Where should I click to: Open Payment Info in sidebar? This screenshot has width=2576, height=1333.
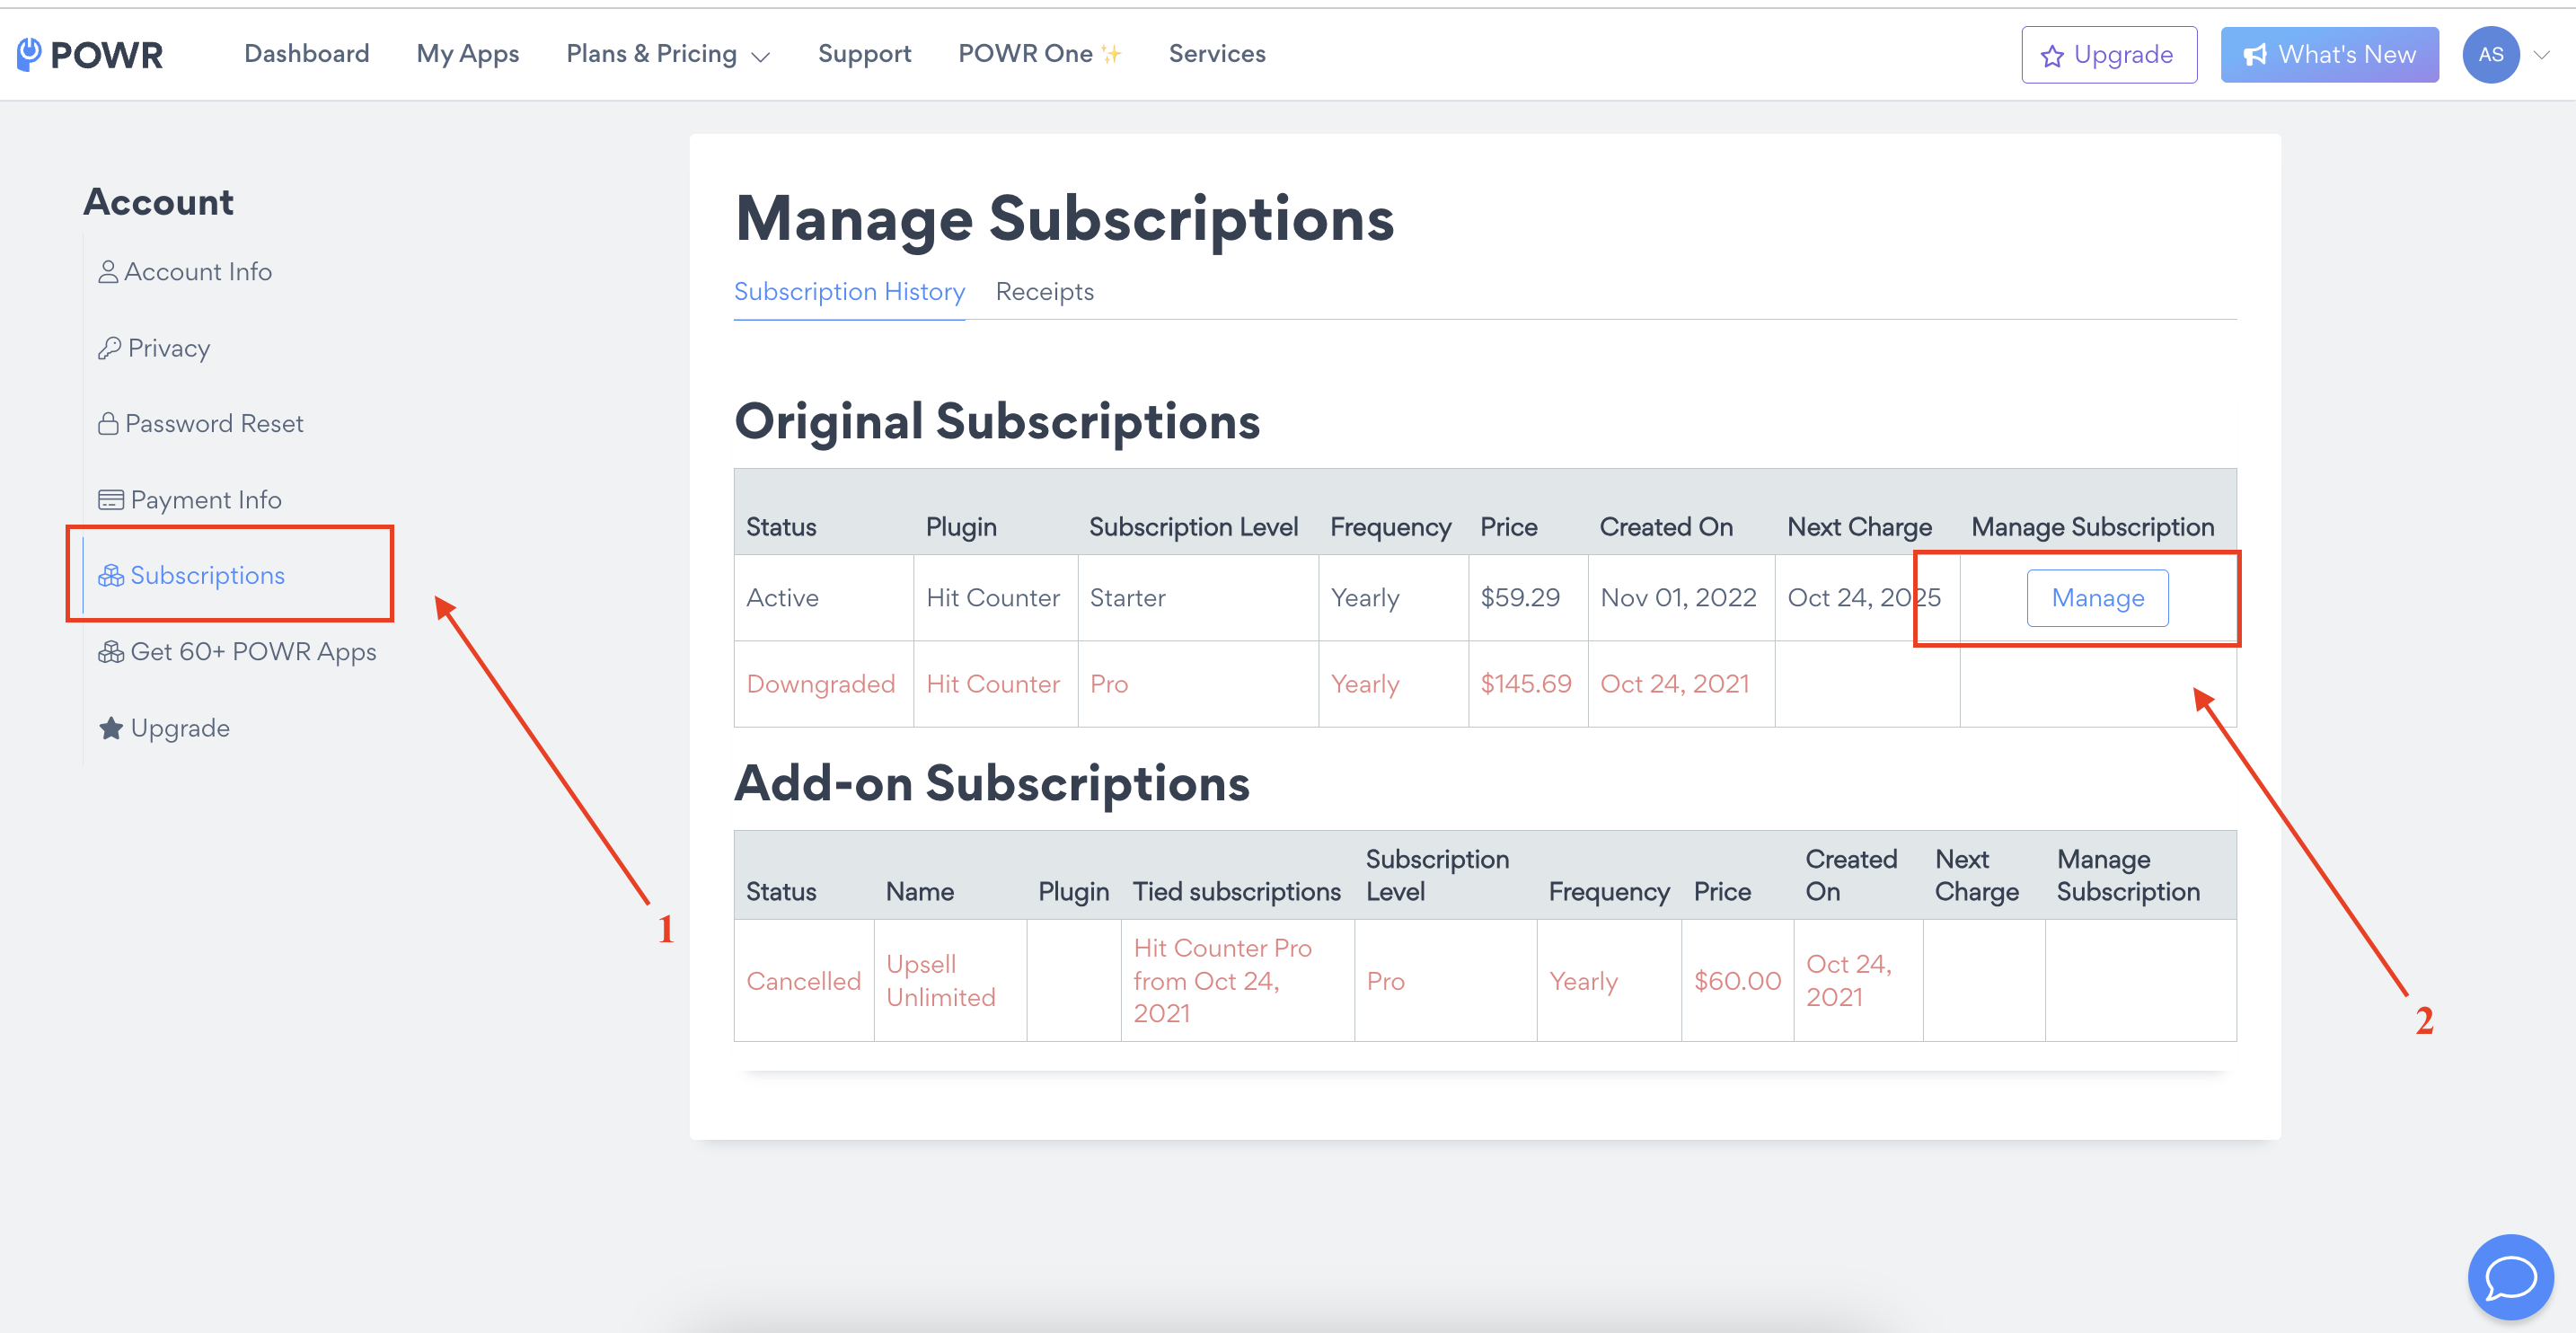pyautogui.click(x=190, y=500)
